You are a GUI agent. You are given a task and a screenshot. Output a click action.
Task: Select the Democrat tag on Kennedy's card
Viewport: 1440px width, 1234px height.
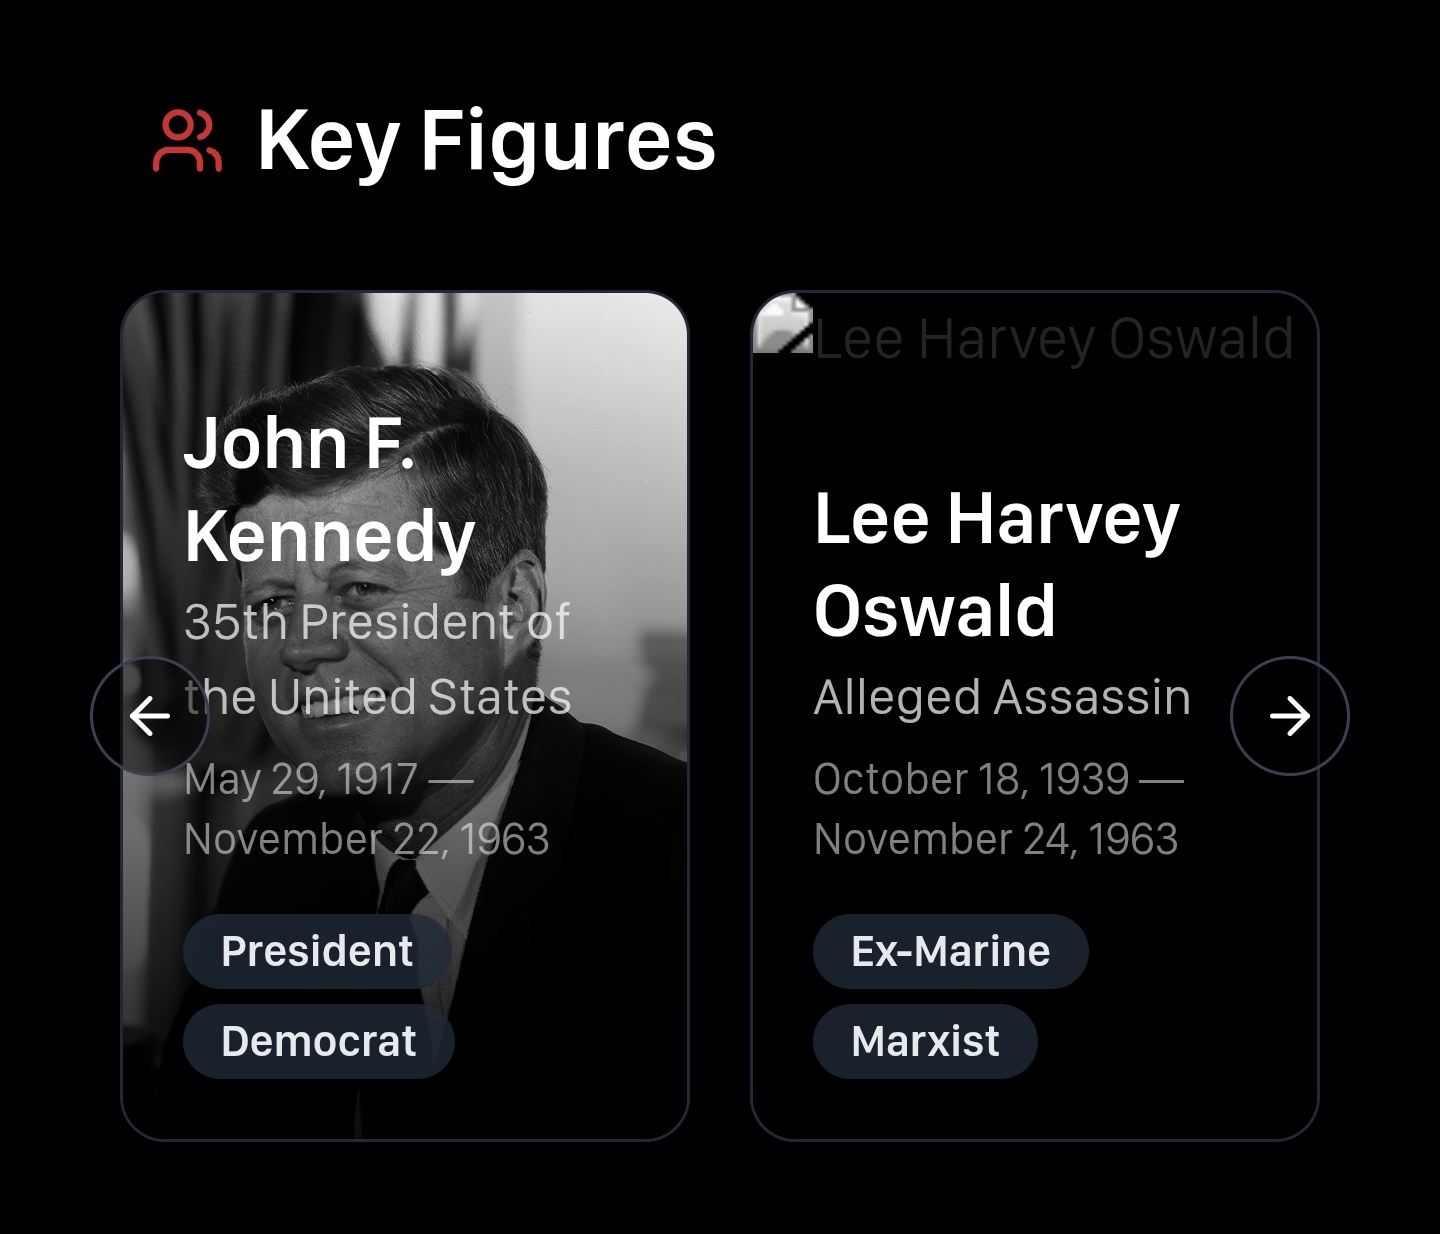(318, 1041)
